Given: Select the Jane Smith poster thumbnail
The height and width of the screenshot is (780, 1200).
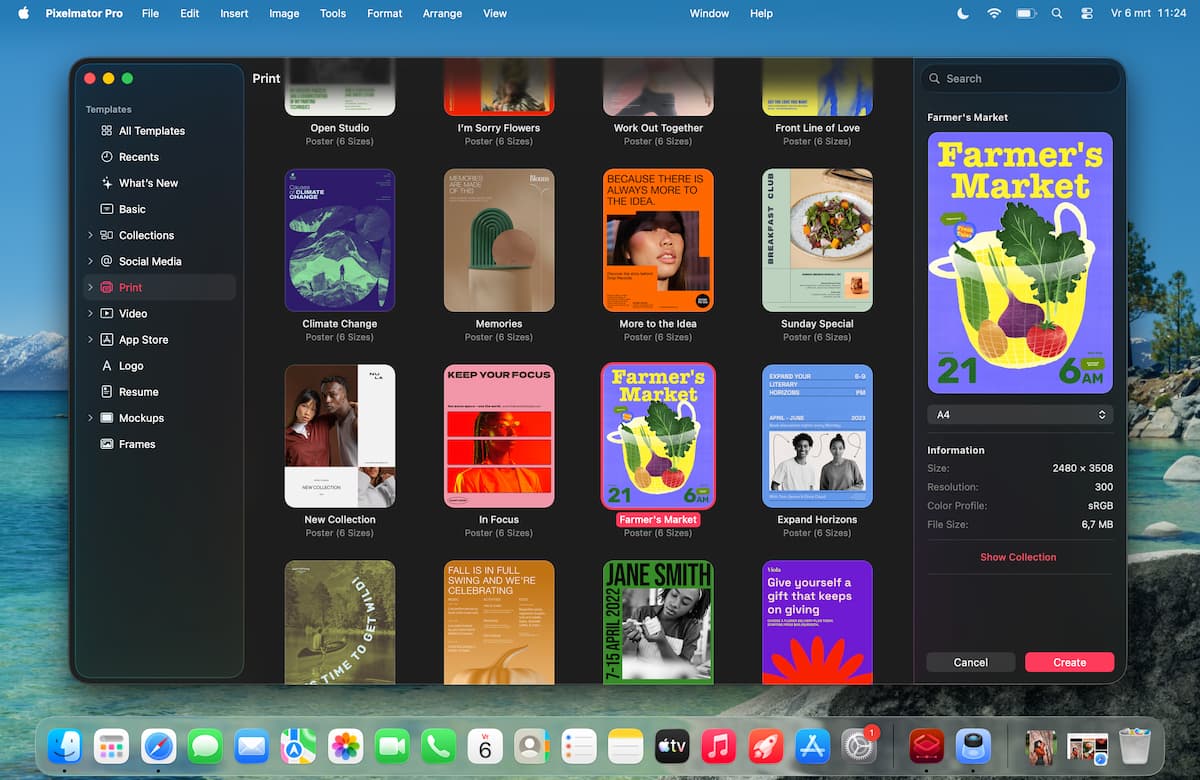Looking at the screenshot, I should point(658,622).
